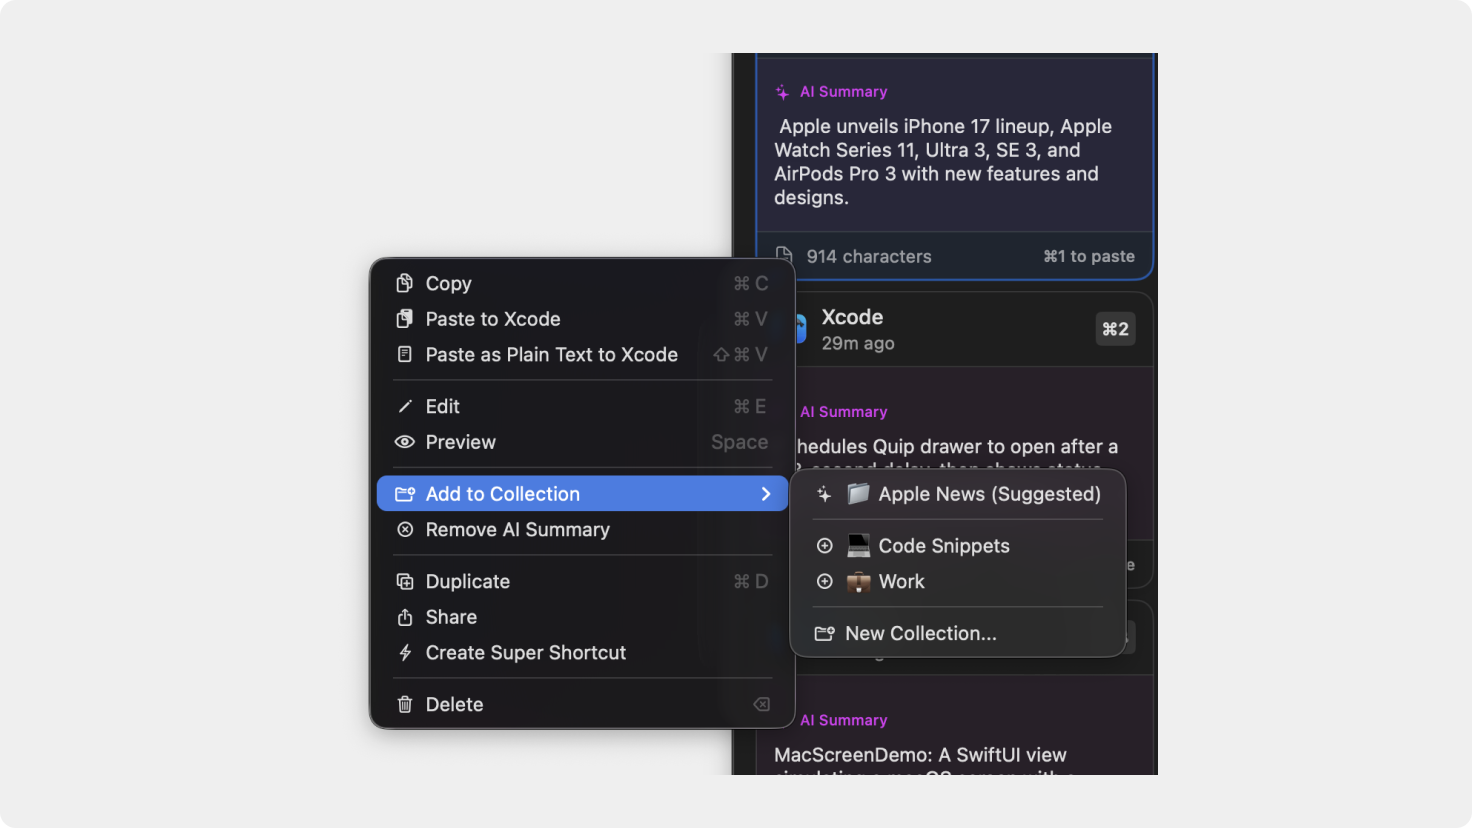Add clip to Code Snippets collection
This screenshot has height=828, width=1472.
tap(958, 546)
